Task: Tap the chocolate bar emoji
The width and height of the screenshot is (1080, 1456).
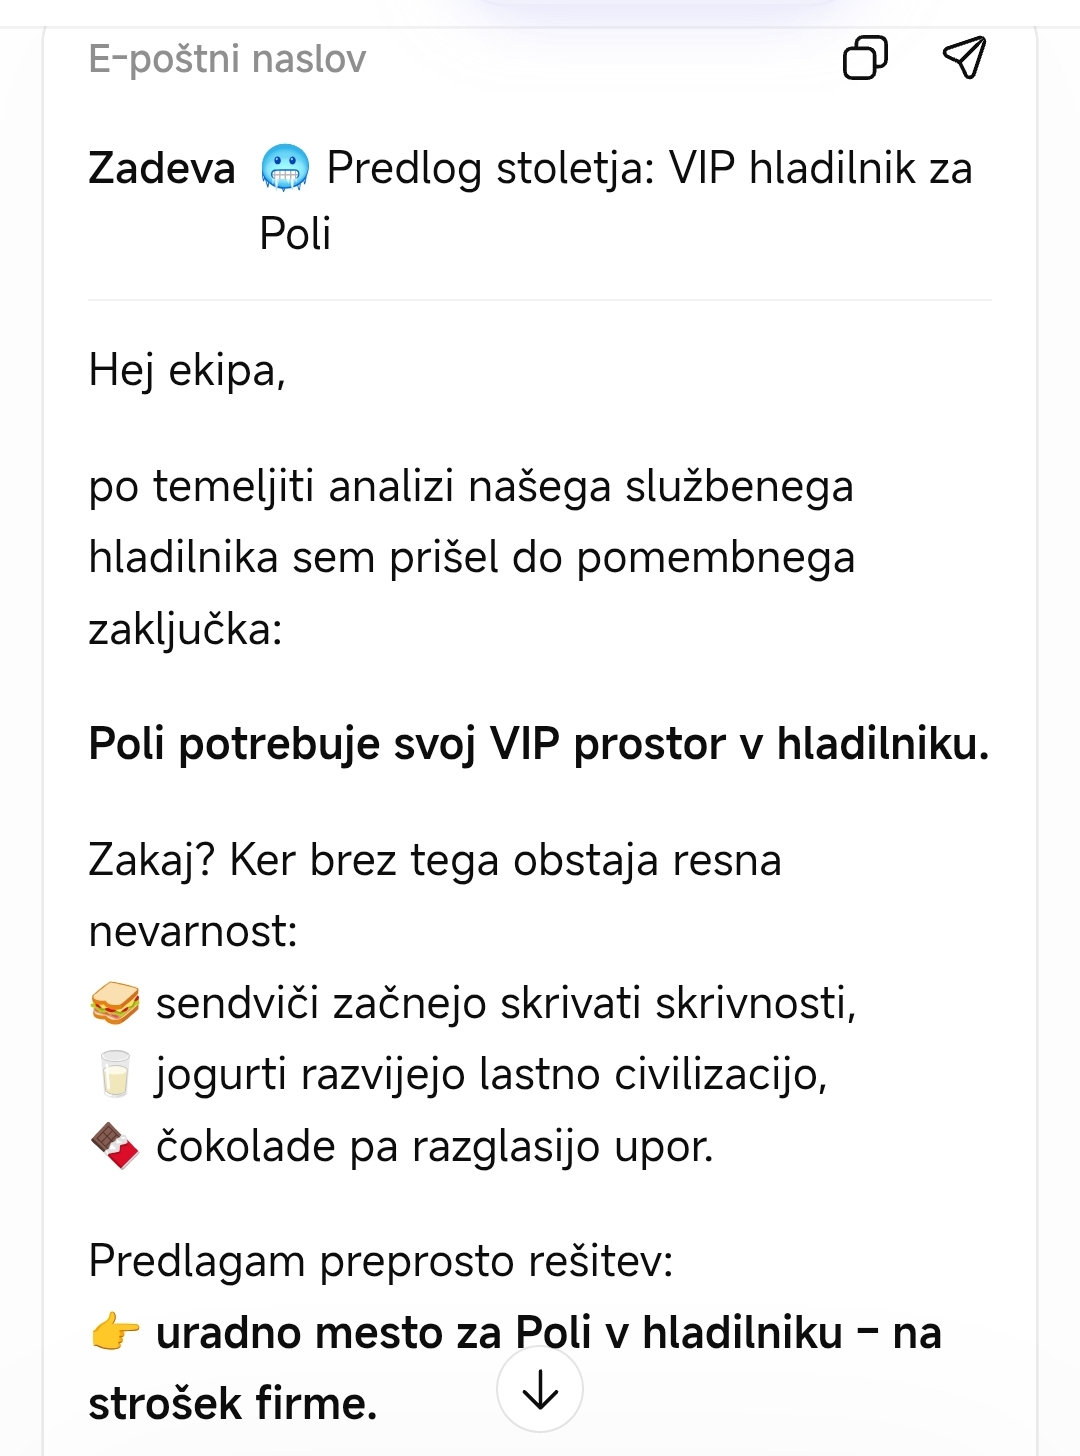Action: click(115, 1146)
